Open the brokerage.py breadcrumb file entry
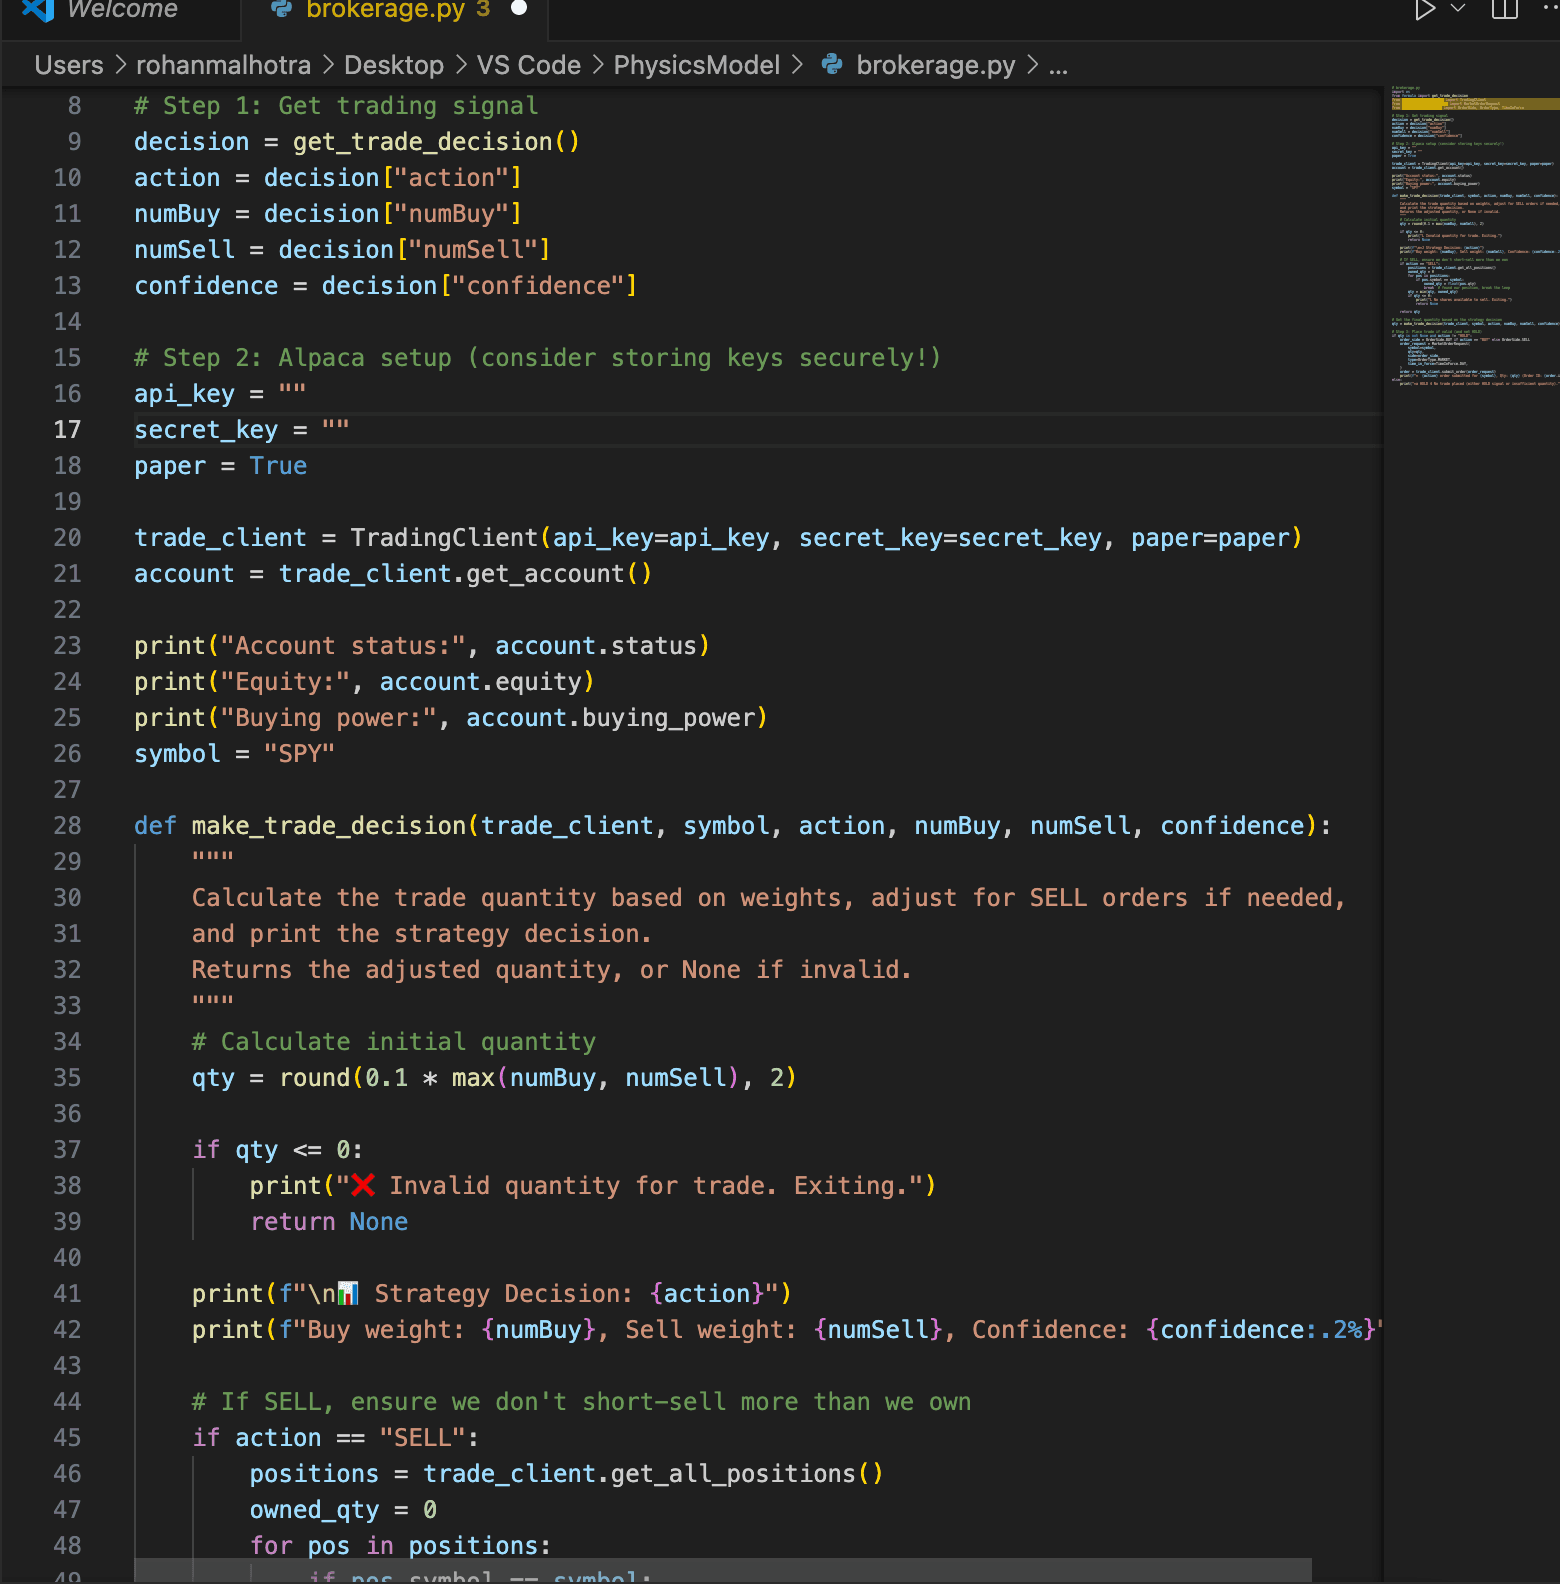 click(936, 65)
